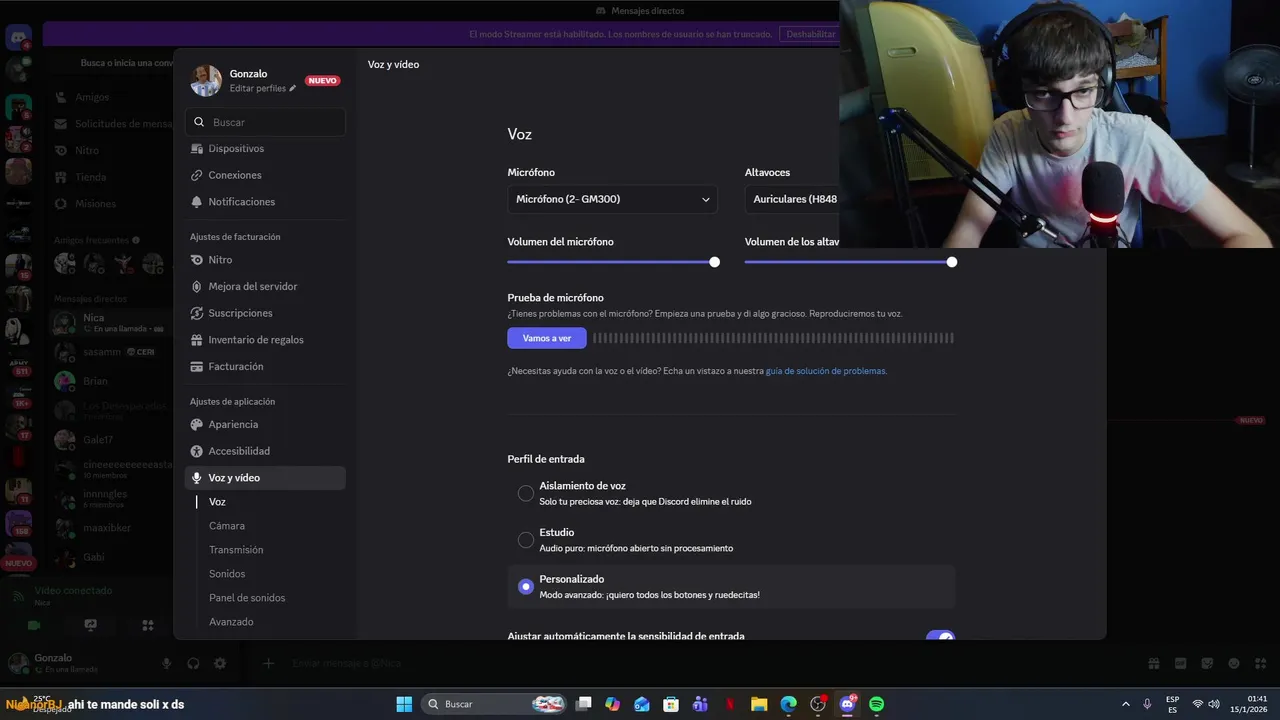
Task: Open Spotify from the taskbar
Action: pos(877,704)
